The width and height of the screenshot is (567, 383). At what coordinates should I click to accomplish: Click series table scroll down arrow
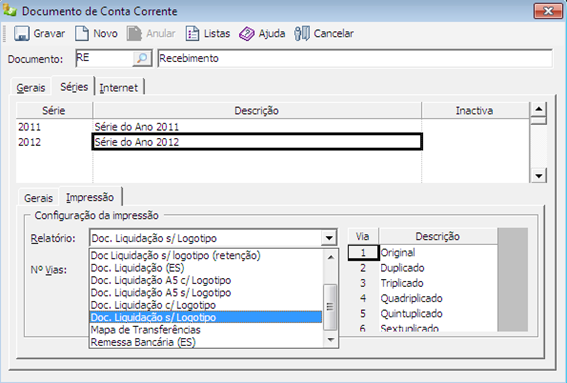point(539,176)
